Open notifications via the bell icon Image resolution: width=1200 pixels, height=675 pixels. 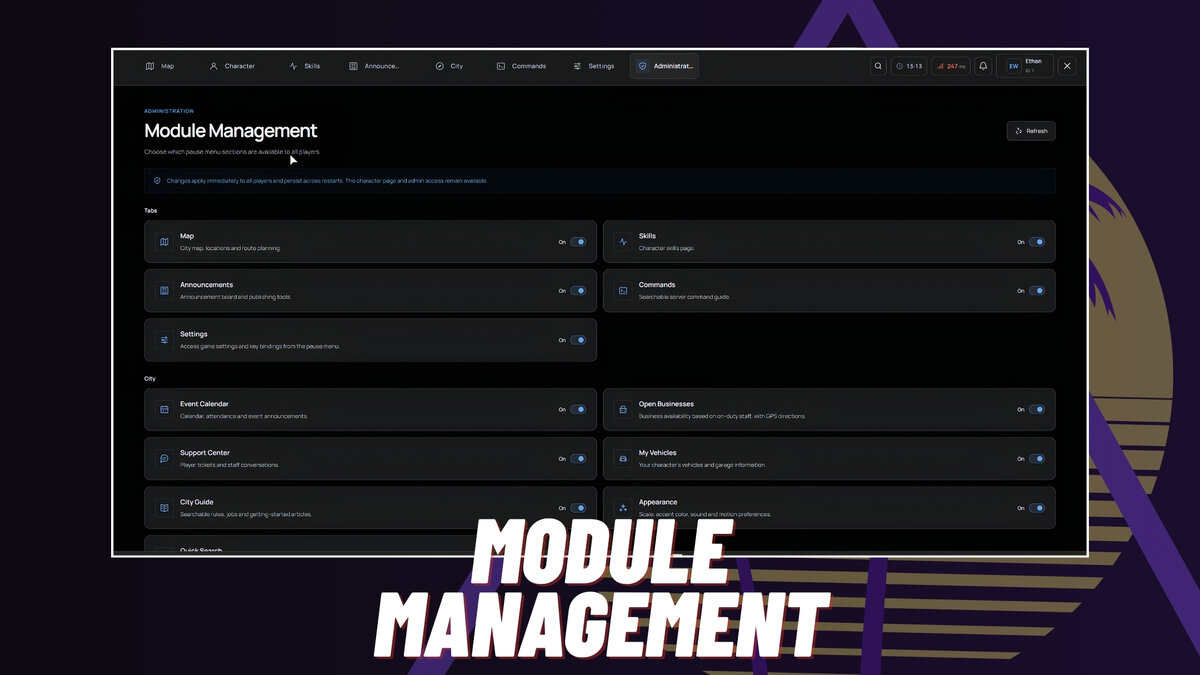[x=983, y=66]
